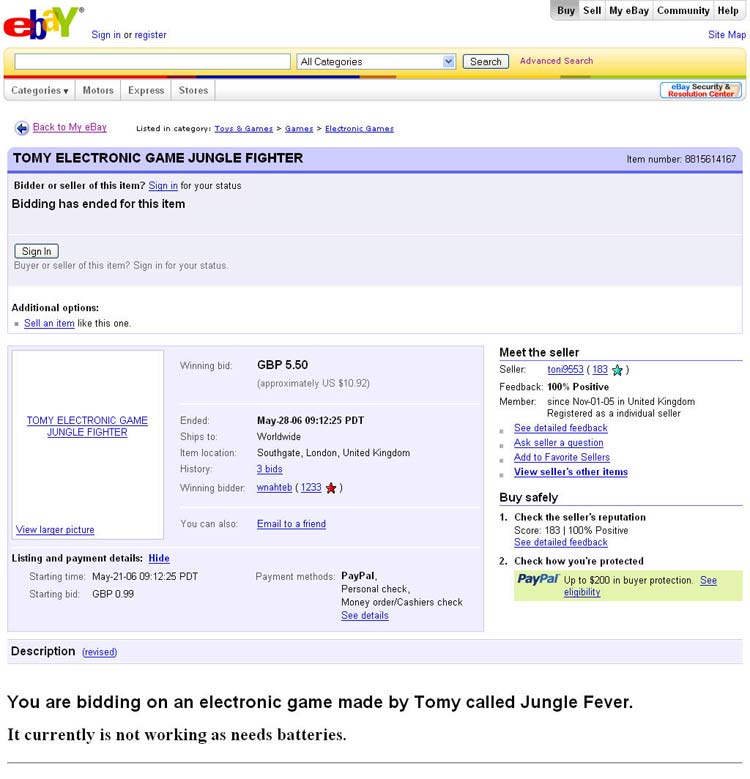Viewport: 750px width, 779px height.
Task: Hide listing and payment details
Action: [159, 558]
